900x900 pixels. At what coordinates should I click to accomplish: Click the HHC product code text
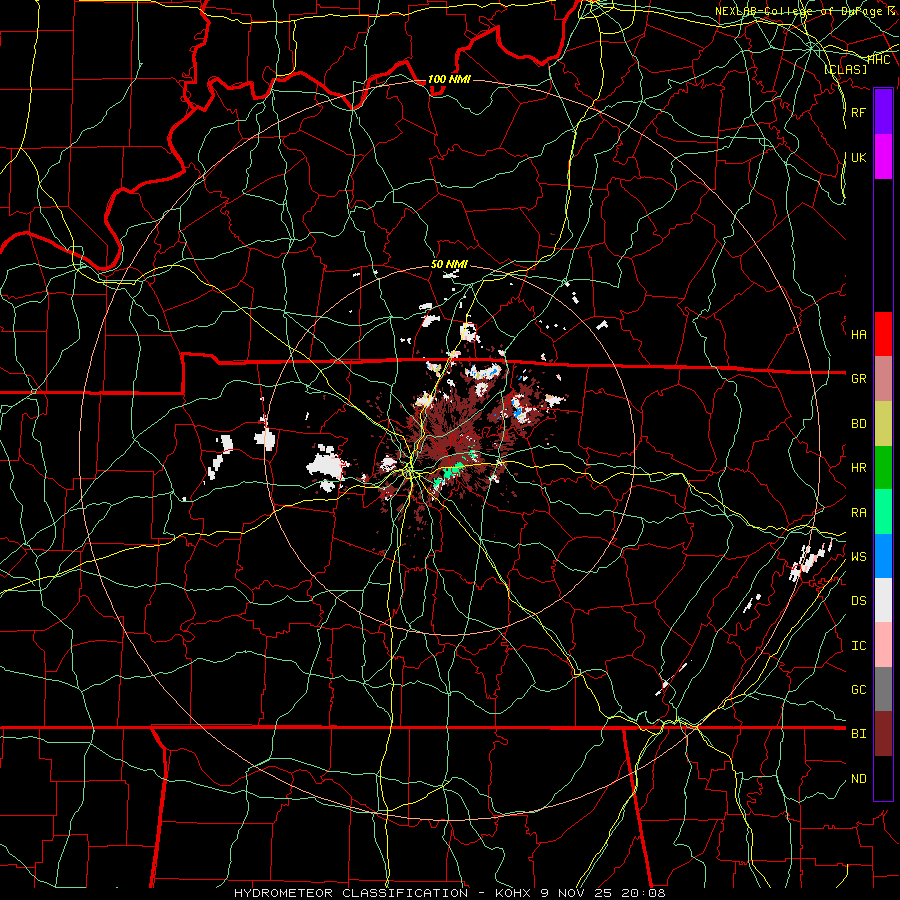878,60
